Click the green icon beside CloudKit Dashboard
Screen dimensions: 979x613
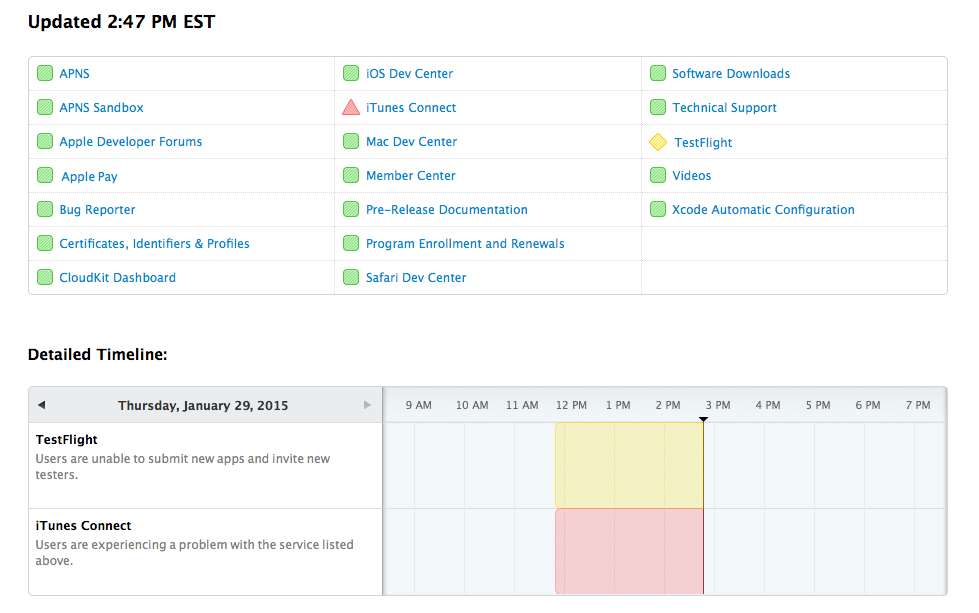pos(45,277)
